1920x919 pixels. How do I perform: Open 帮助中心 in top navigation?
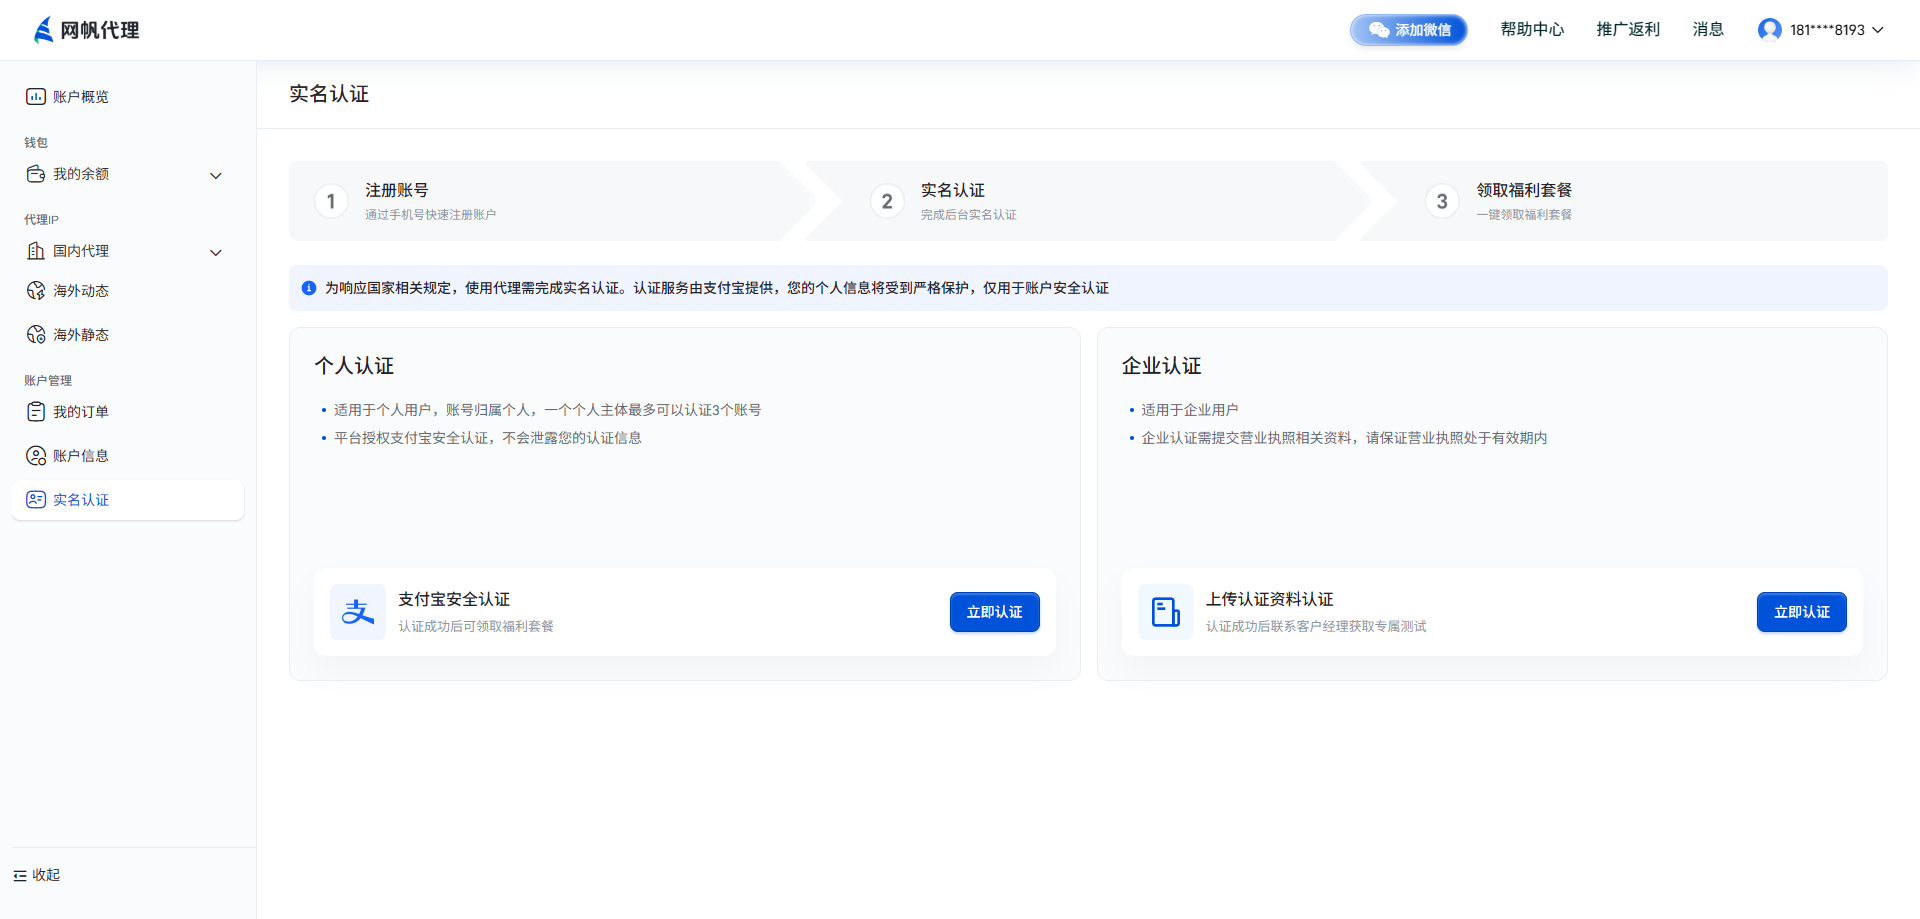(x=1532, y=30)
